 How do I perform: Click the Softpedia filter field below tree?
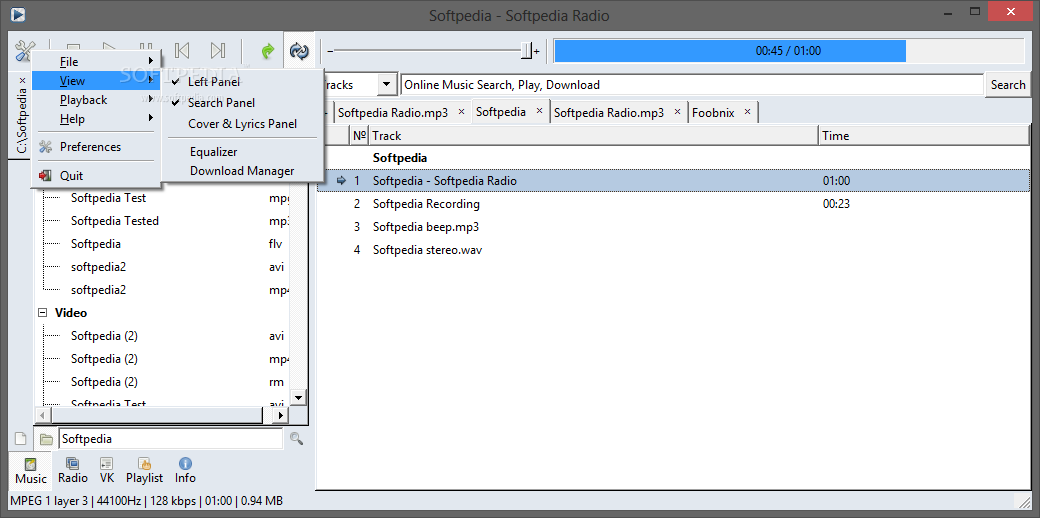tap(170, 438)
